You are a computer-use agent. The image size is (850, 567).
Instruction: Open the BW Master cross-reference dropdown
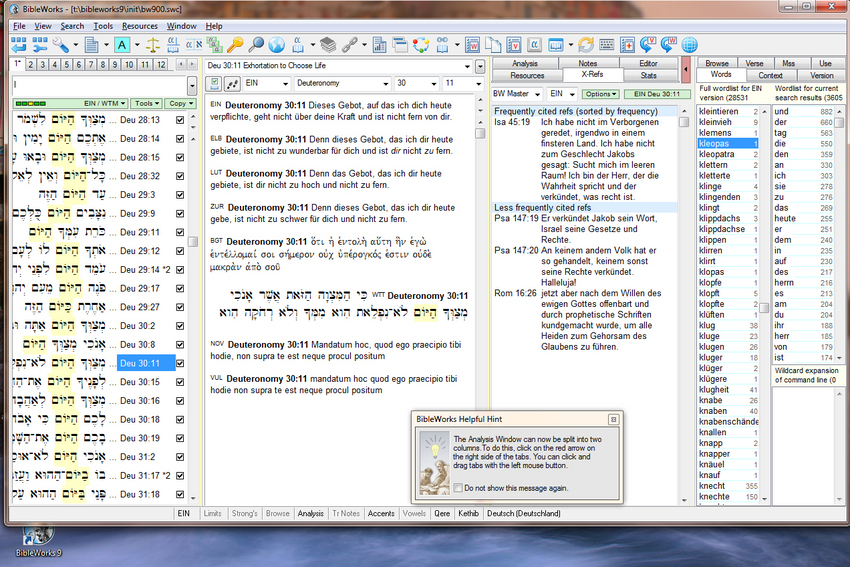(x=517, y=94)
